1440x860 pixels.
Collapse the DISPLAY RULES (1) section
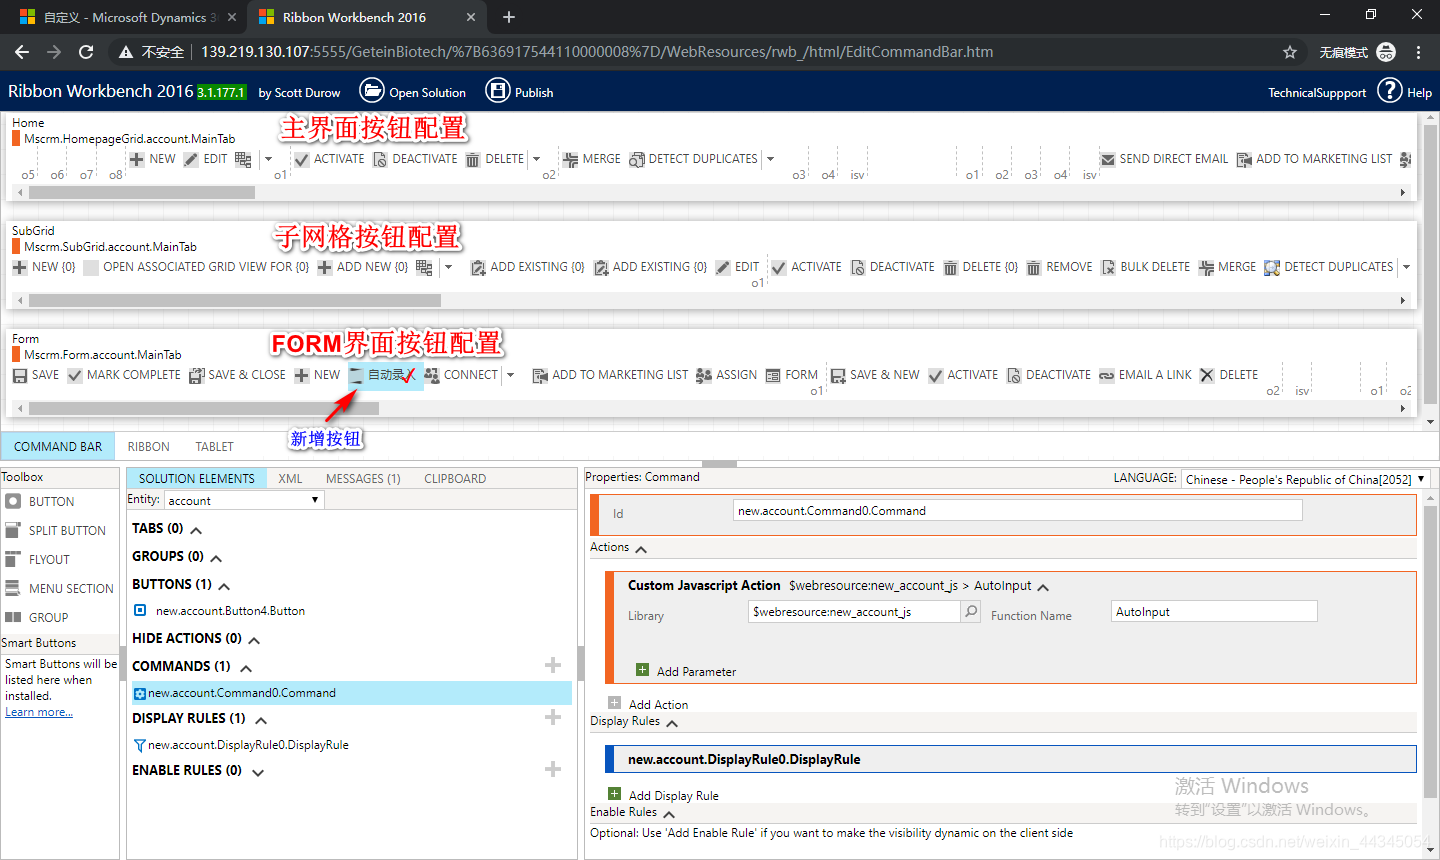(261, 720)
